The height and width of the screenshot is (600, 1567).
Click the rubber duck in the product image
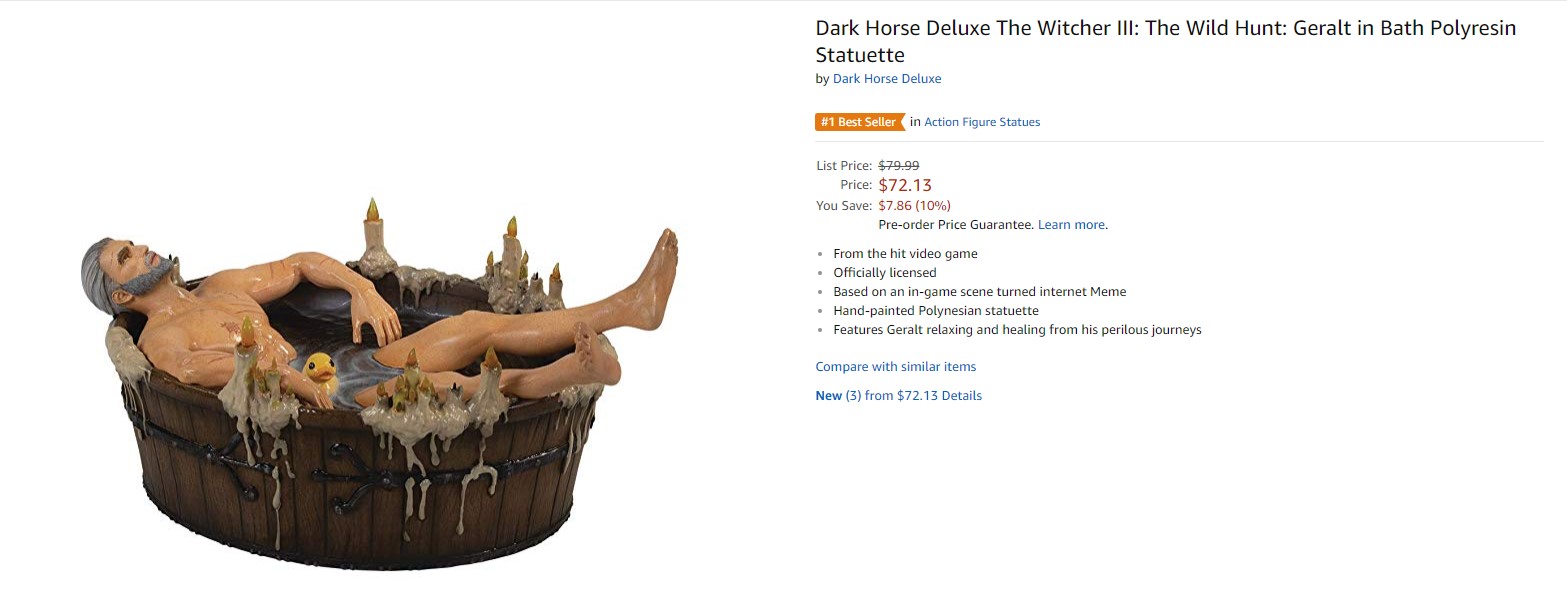[320, 381]
